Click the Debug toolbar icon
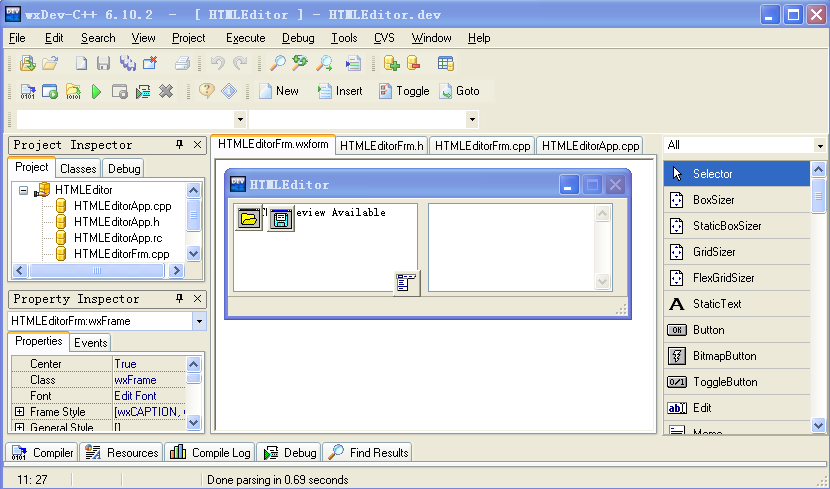 tap(143, 91)
